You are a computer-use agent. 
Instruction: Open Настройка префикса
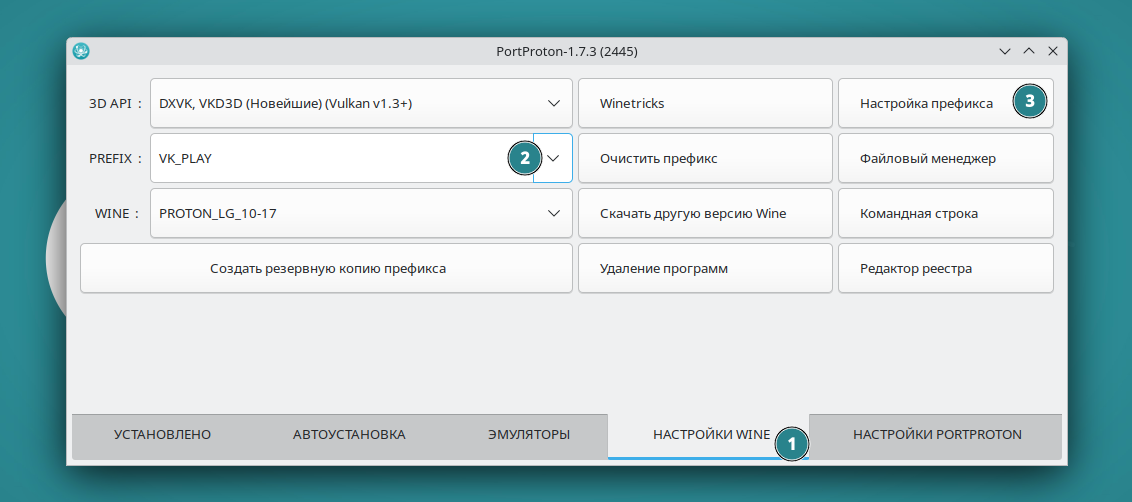[x=926, y=103]
